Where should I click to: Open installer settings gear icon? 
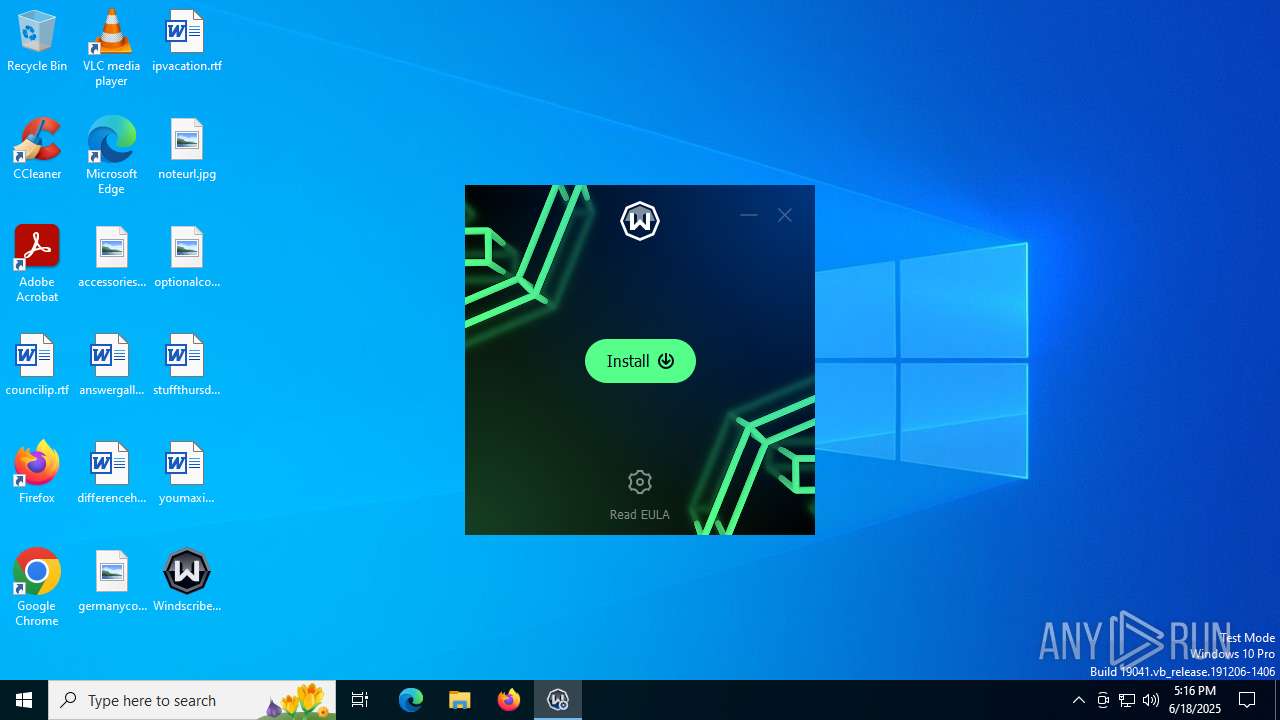coord(640,482)
